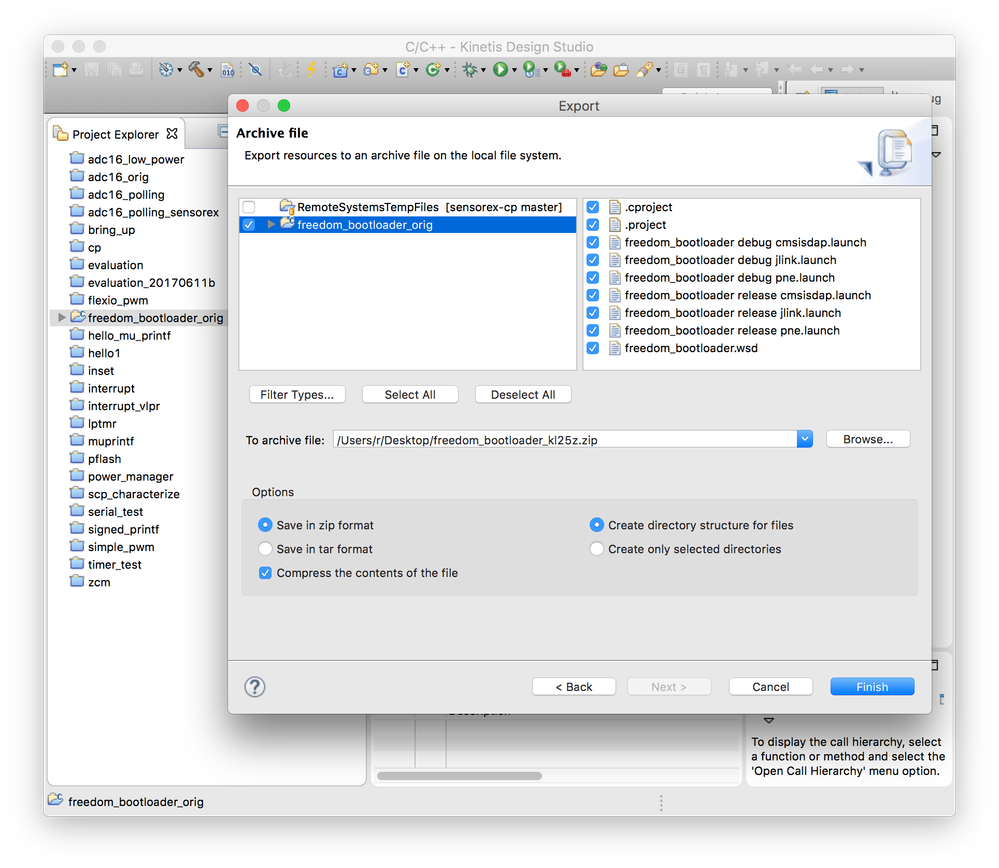This screenshot has height=868, width=999.
Task: Check the RemoteSystemsTempFiles checkbox
Action: (249, 207)
